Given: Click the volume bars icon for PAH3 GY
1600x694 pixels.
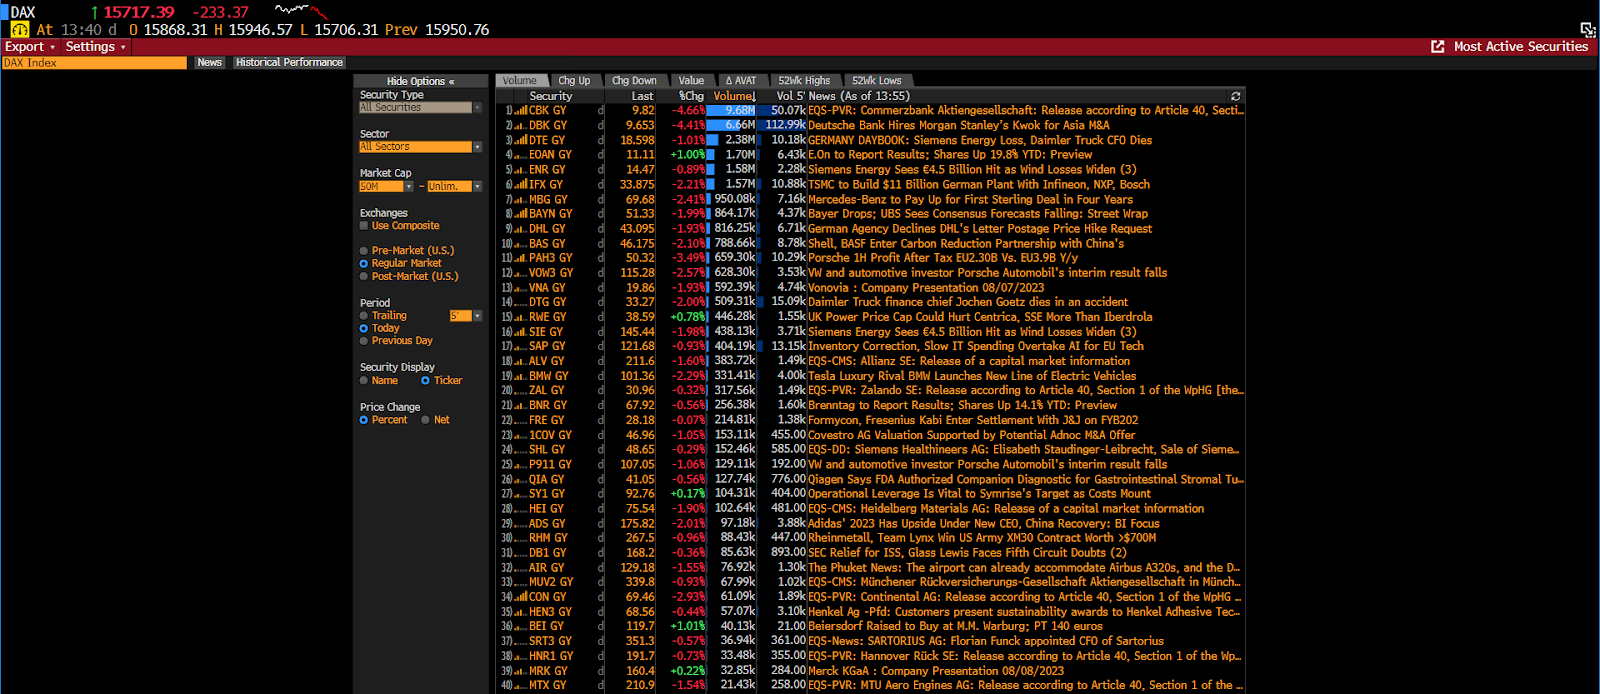Looking at the screenshot, I should point(521,258).
